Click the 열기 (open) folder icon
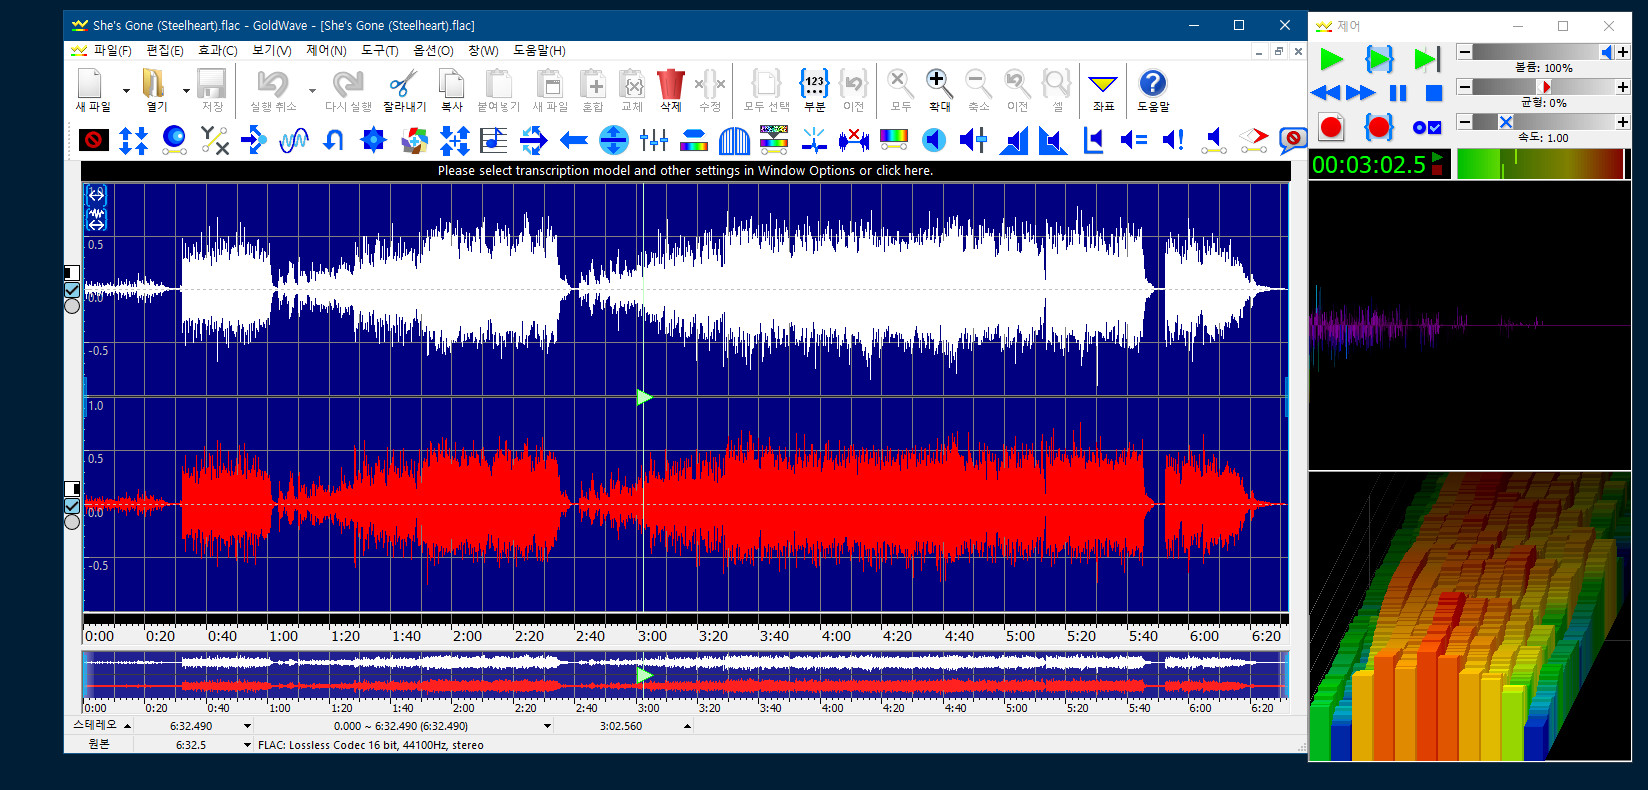This screenshot has height=790, width=1648. point(154,84)
